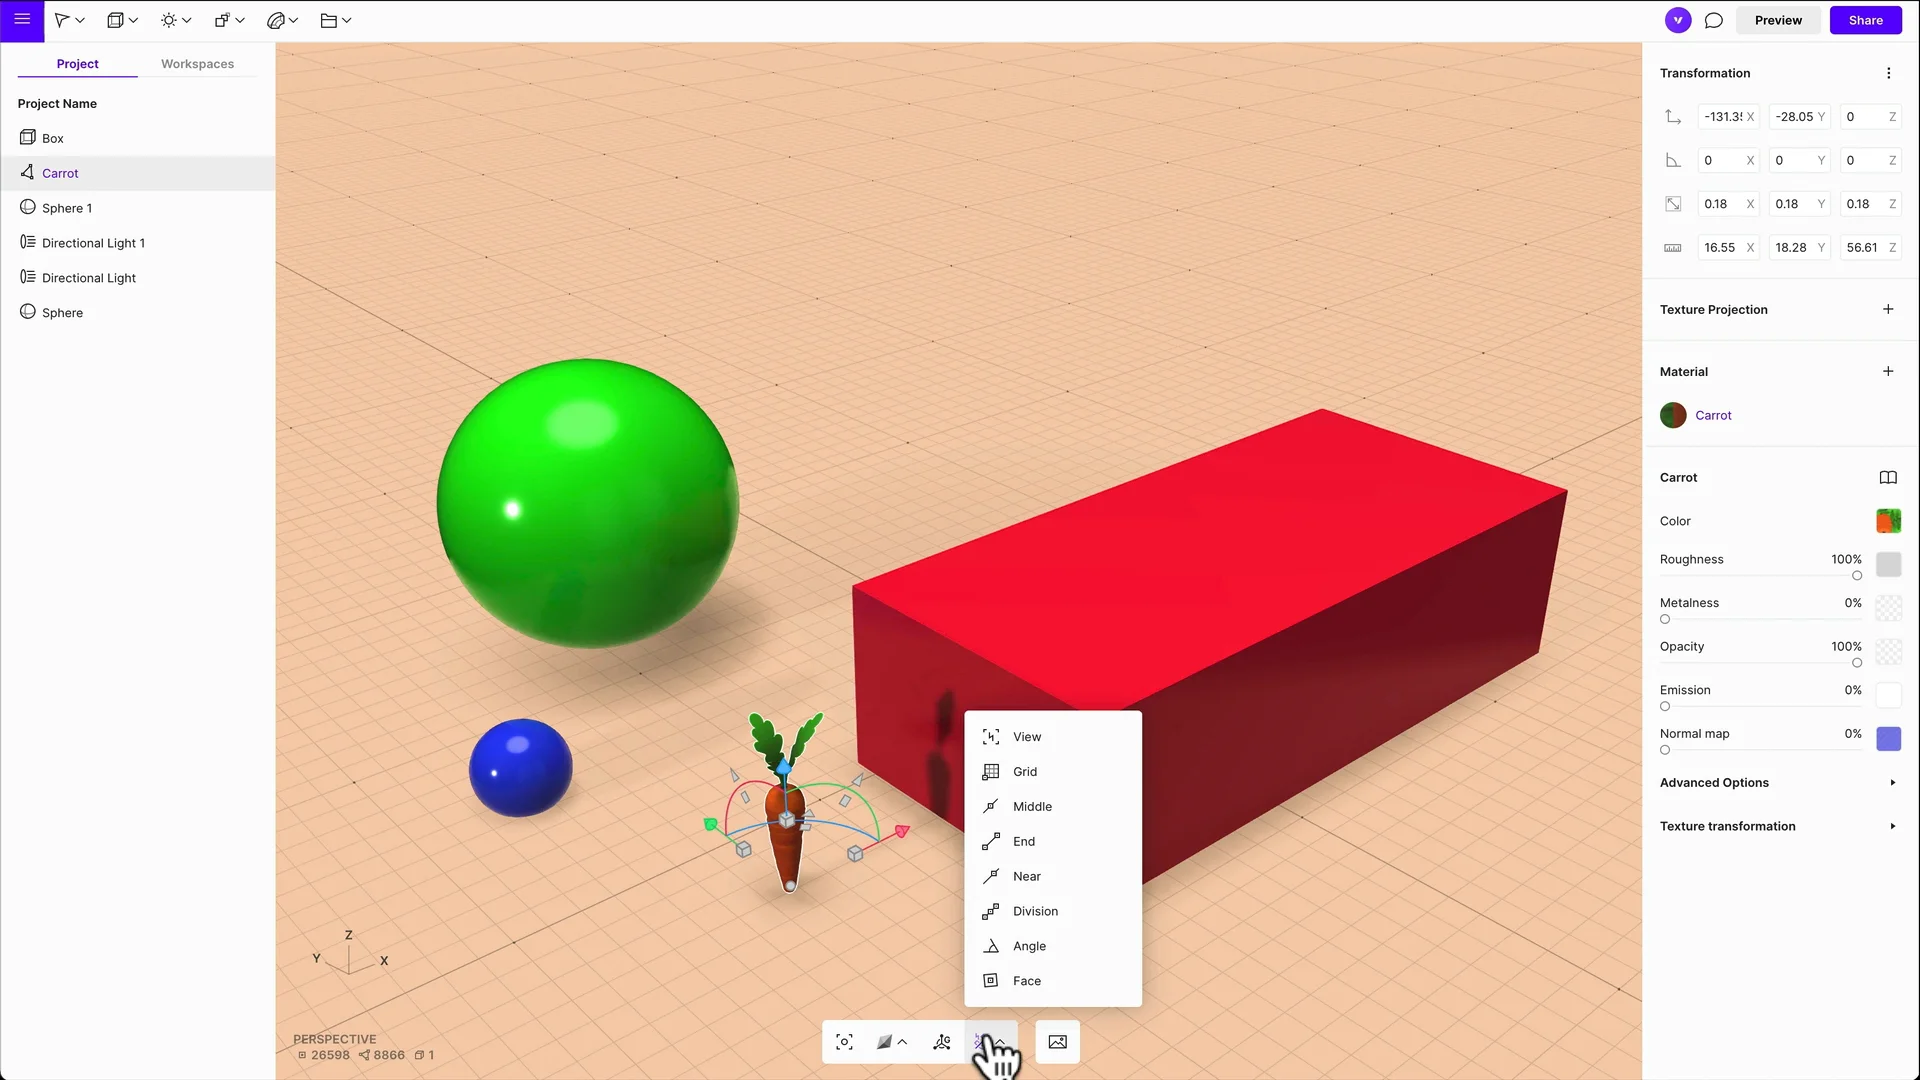1920x1080 pixels.
Task: Open the vector Pen tool icon
Action: coord(276,20)
